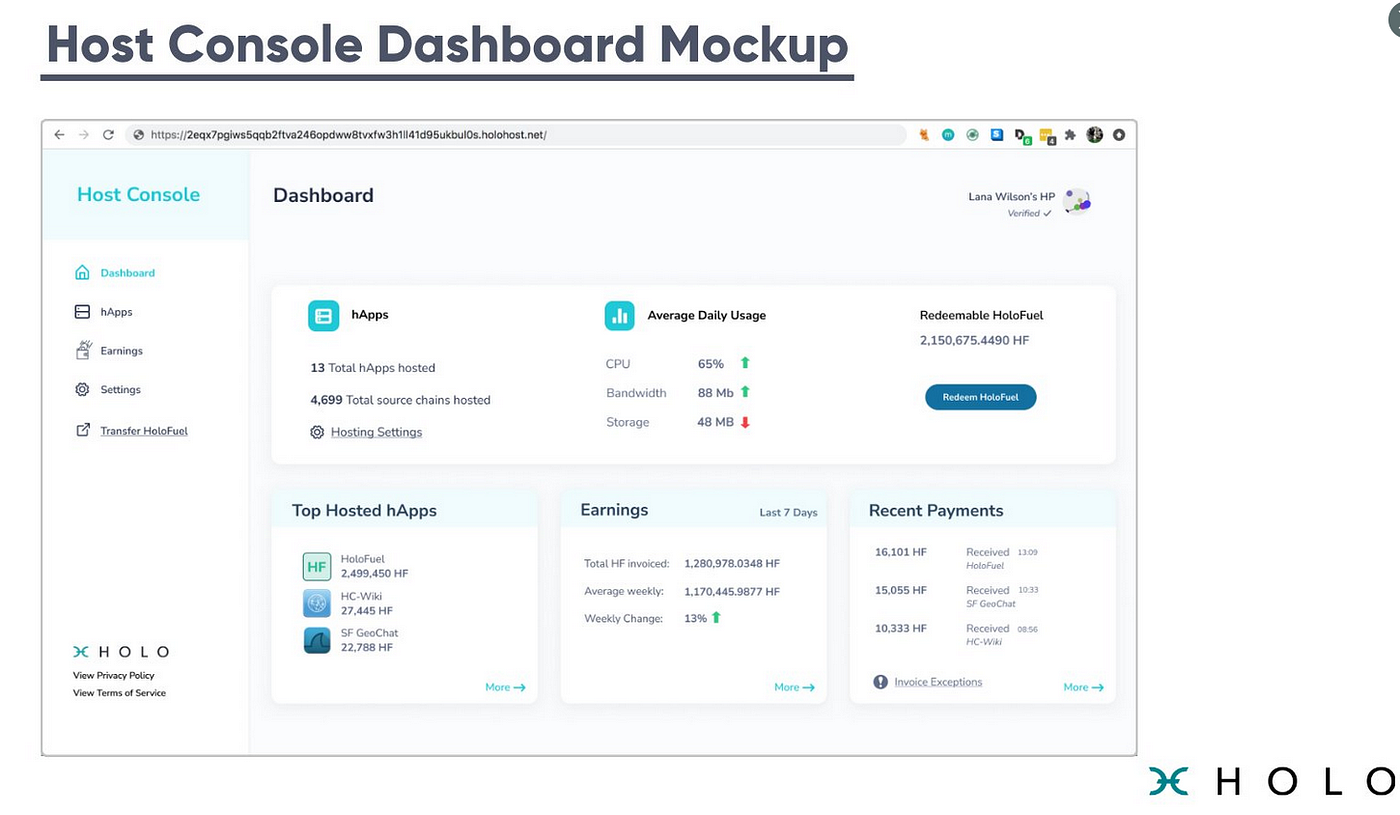
Task: Click the browser forward arrow
Action: coord(83,134)
